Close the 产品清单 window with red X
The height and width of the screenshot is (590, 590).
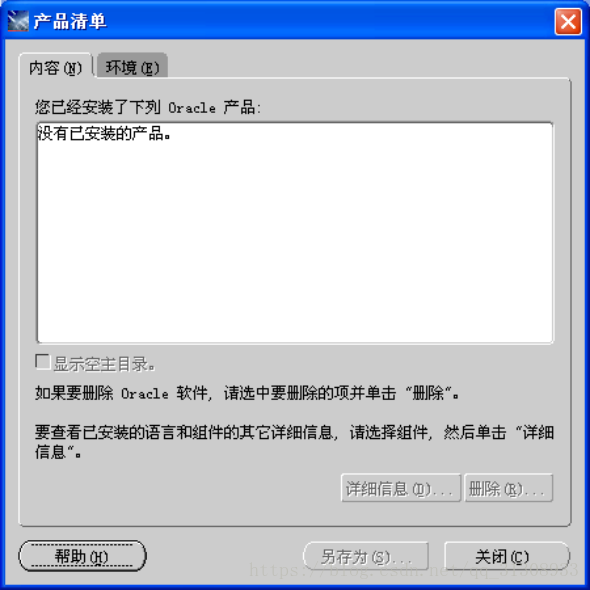[568, 21]
